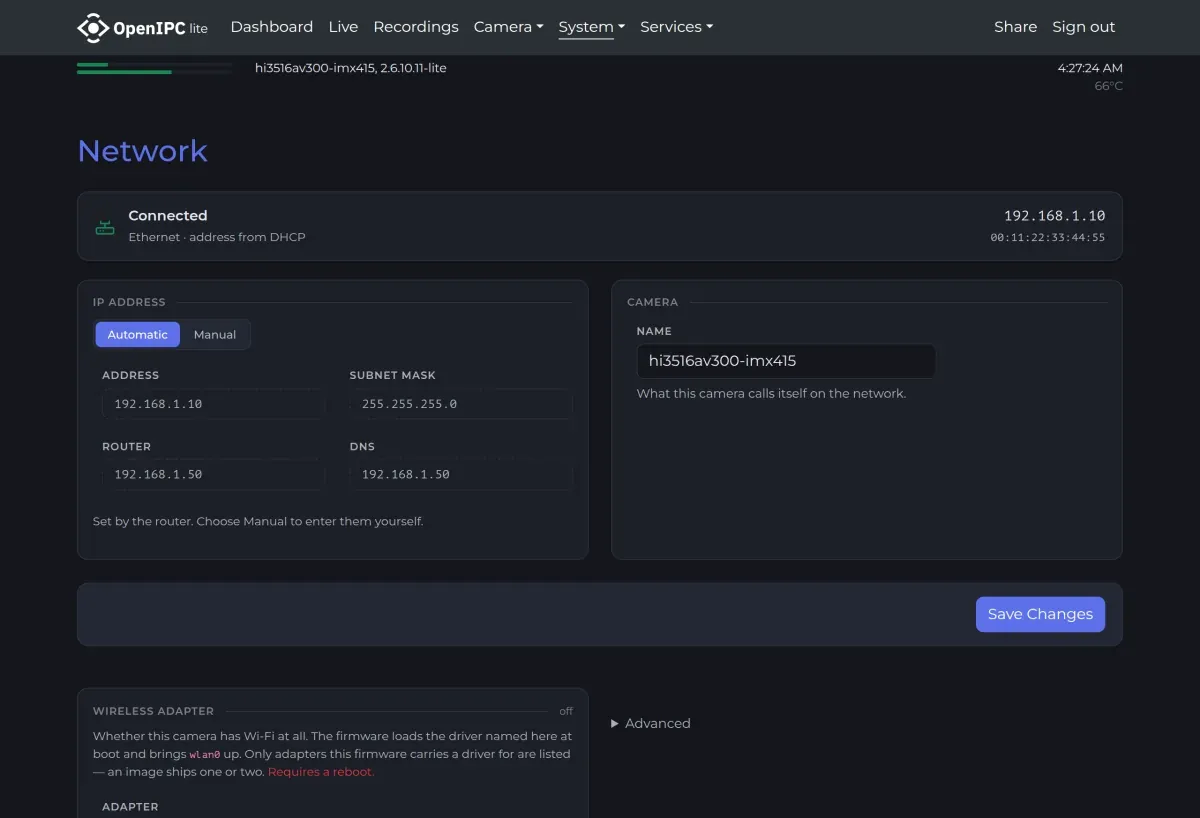Click the Router field

click(214, 474)
